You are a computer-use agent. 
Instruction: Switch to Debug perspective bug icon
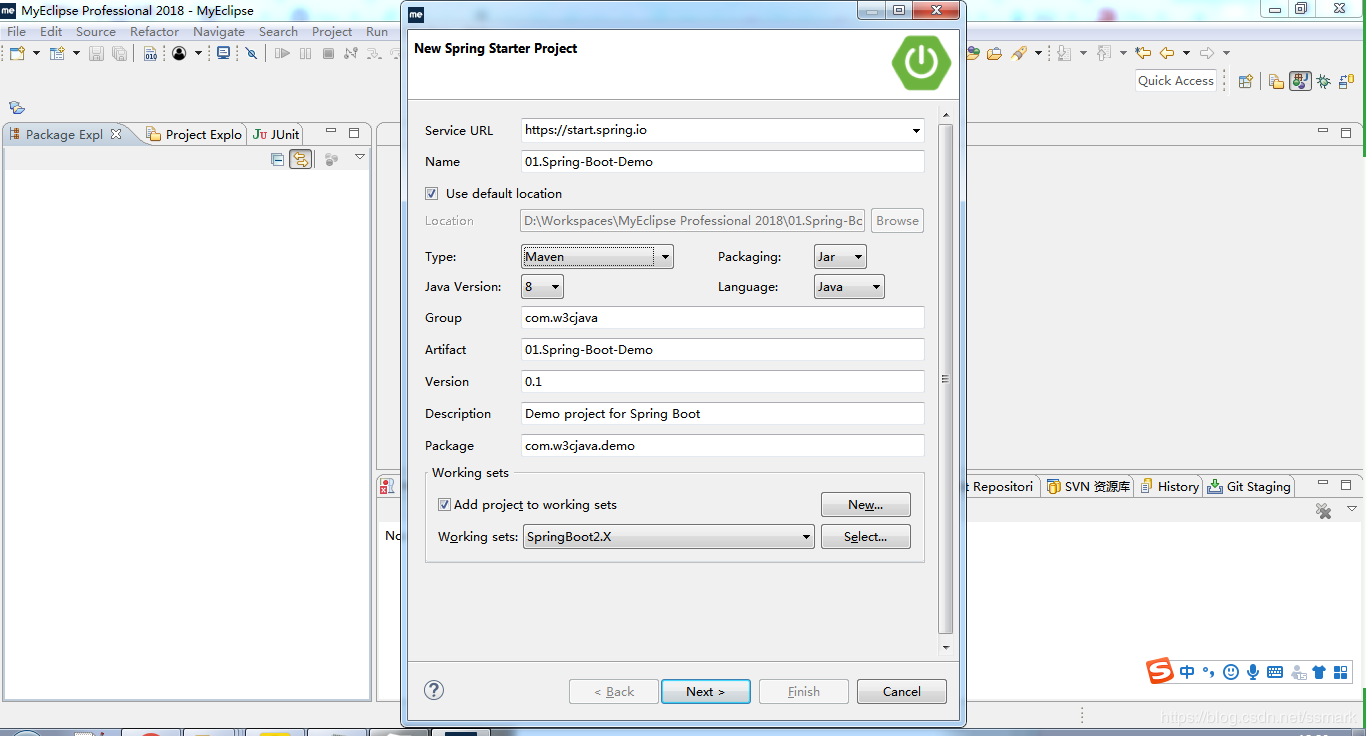click(x=1323, y=82)
